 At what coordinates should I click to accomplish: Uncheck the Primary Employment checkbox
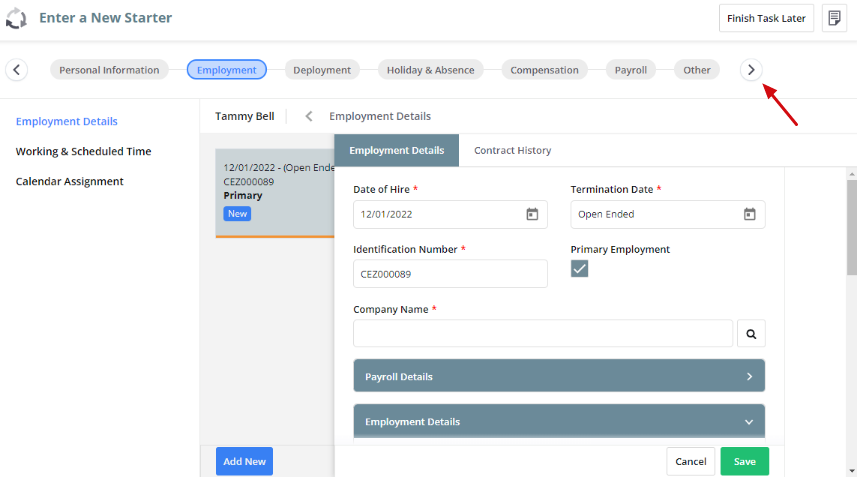[x=579, y=268]
